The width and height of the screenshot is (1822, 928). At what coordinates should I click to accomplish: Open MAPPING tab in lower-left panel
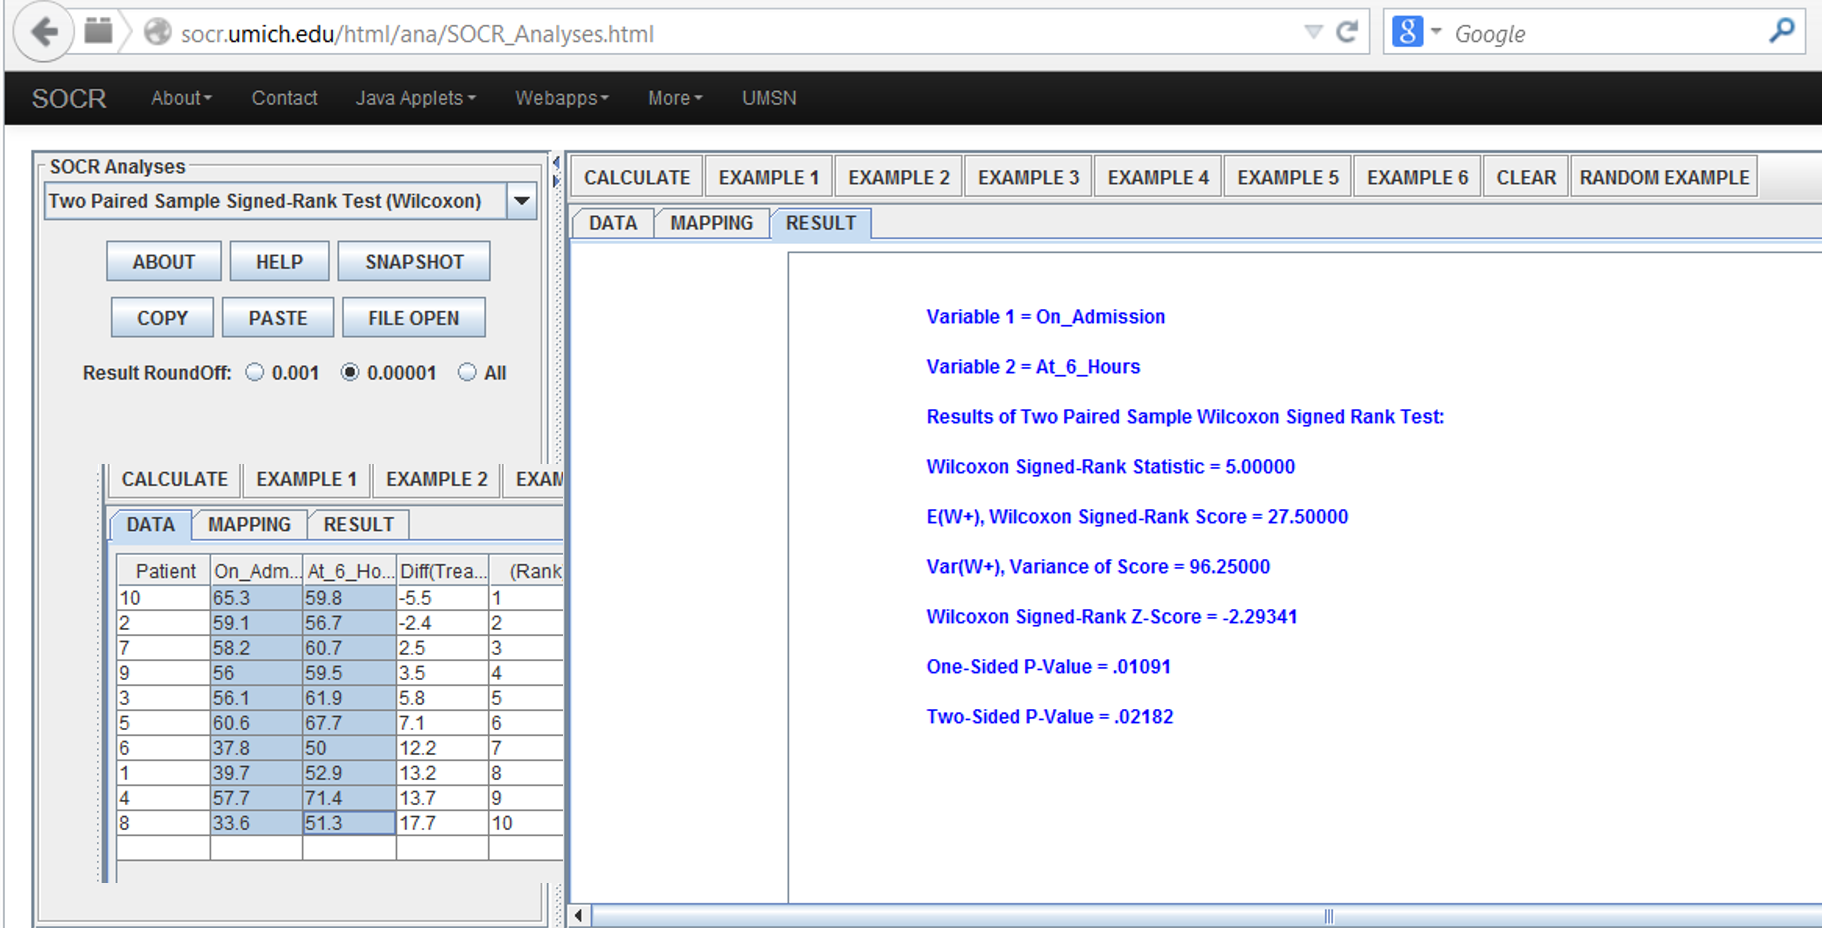250,525
